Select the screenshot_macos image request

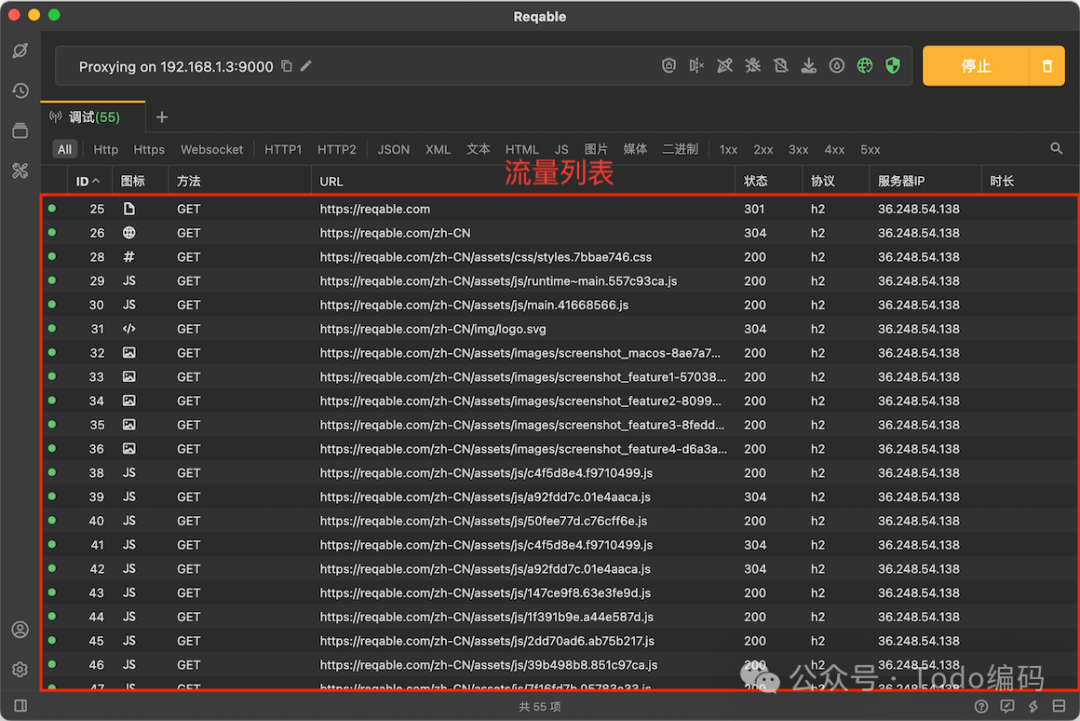(560, 353)
